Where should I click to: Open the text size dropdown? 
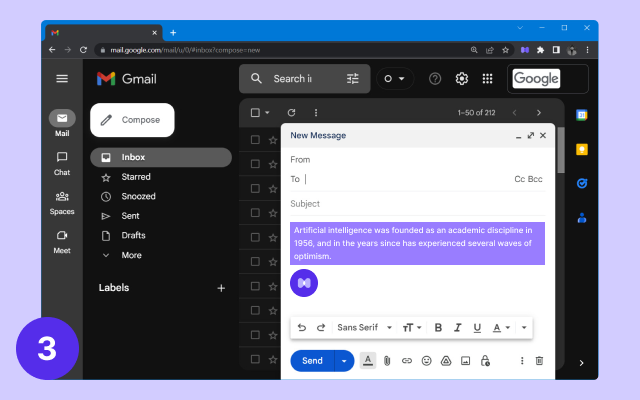click(412, 327)
